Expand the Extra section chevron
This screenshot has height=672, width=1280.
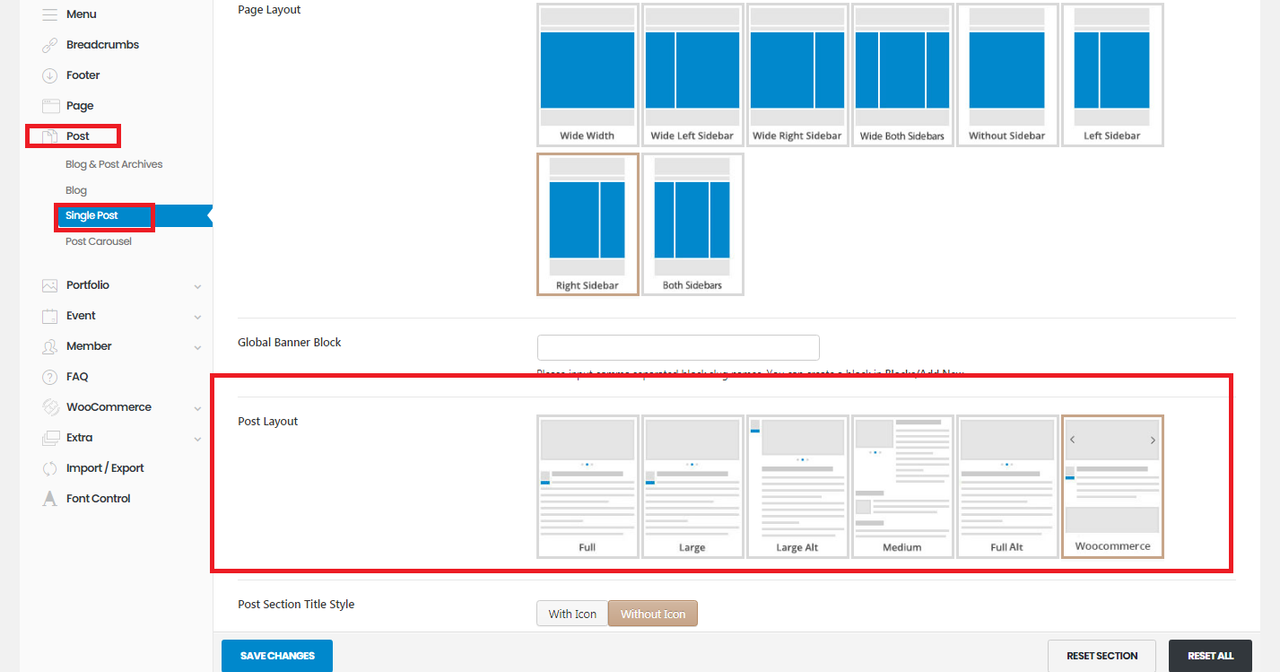pyautogui.click(x=197, y=439)
